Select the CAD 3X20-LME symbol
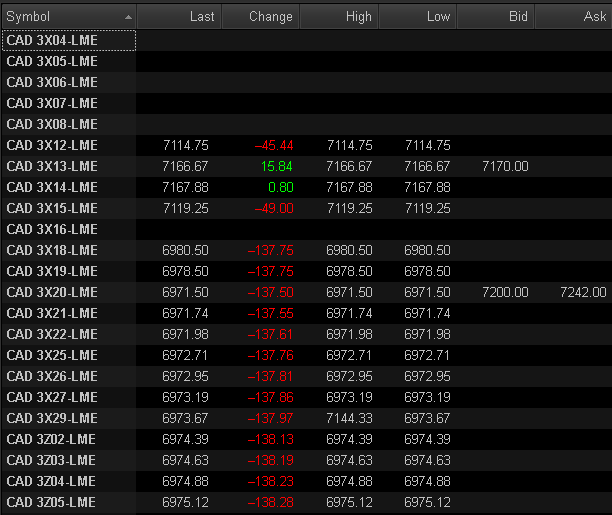Screen dimensions: 612x515 (52, 292)
